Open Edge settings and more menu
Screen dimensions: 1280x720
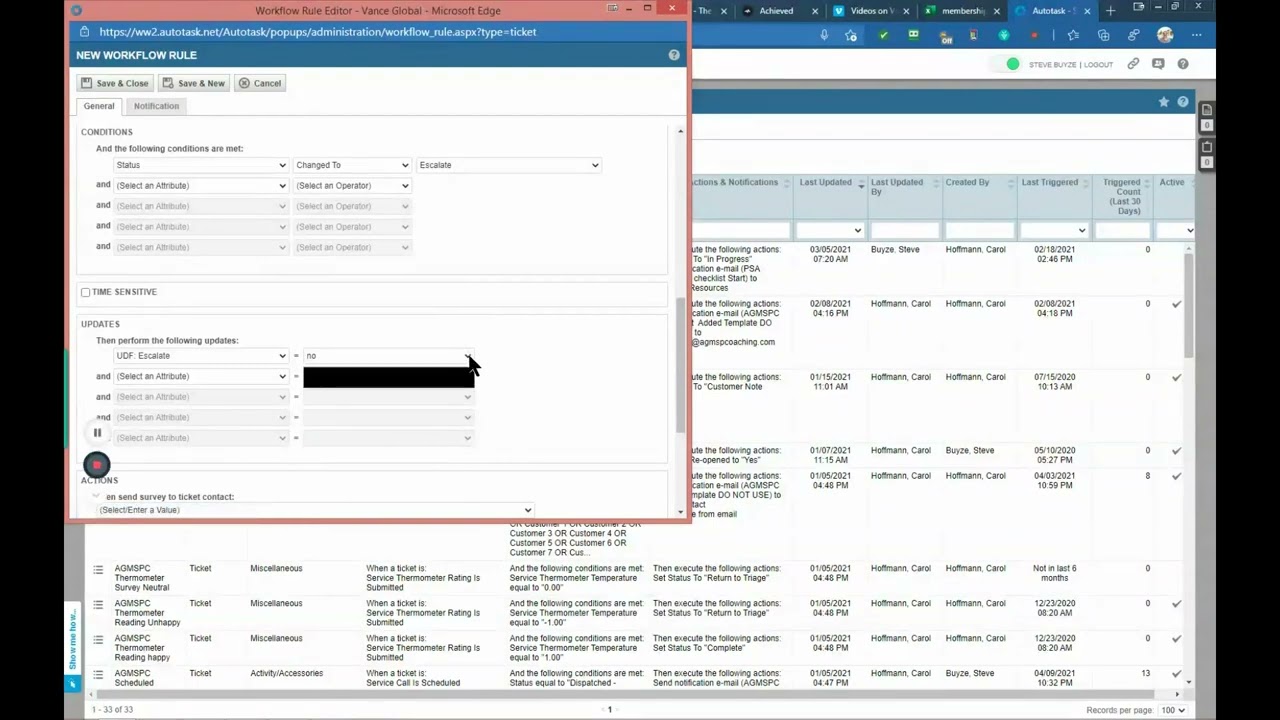(1196, 36)
